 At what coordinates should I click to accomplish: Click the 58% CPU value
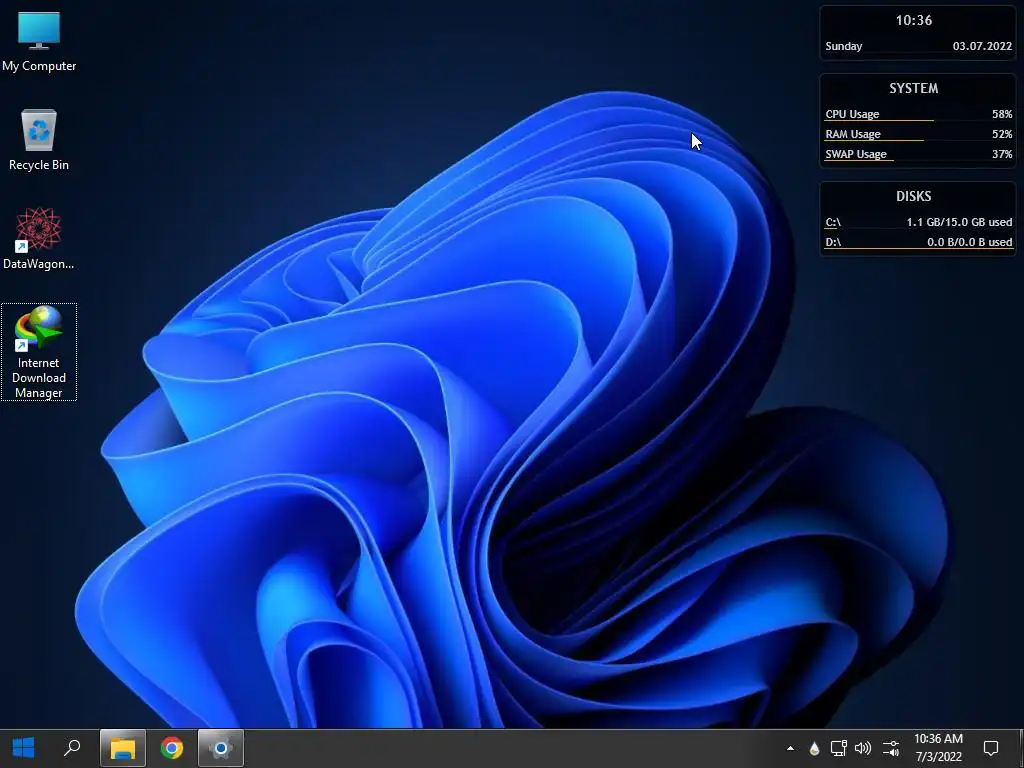(x=1002, y=114)
